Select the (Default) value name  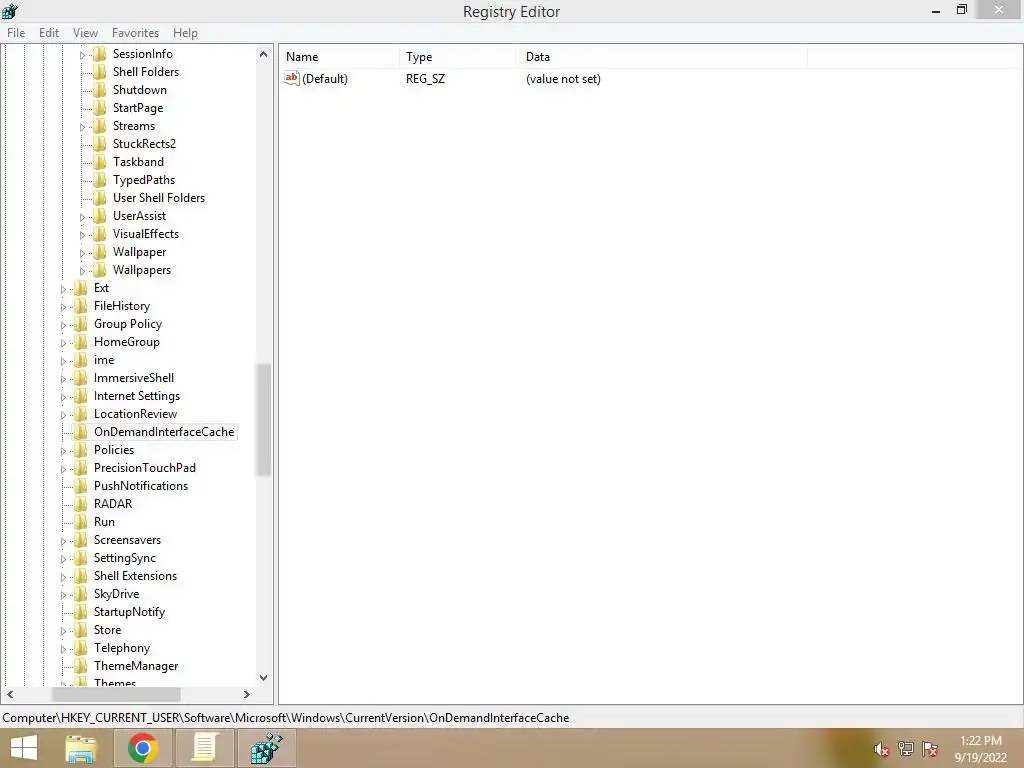point(325,79)
